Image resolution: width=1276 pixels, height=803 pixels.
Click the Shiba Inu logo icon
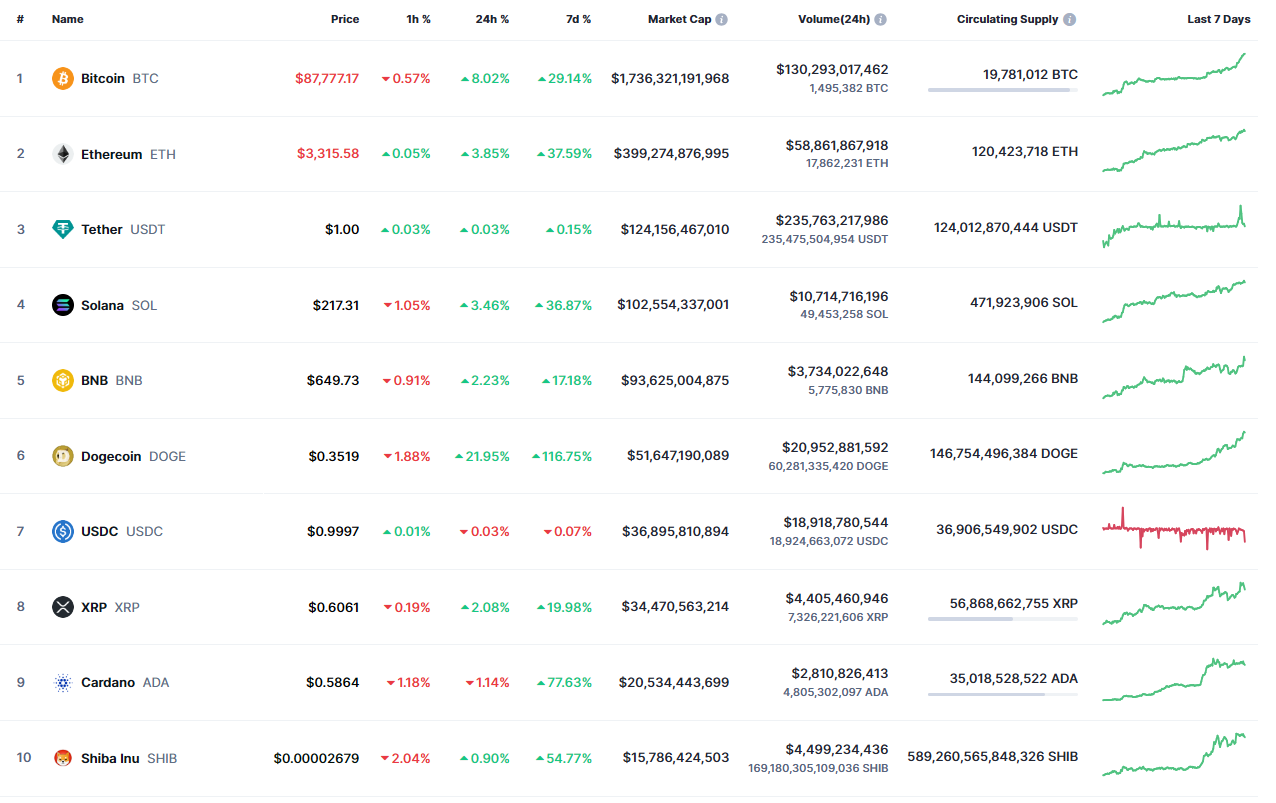[x=63, y=758]
